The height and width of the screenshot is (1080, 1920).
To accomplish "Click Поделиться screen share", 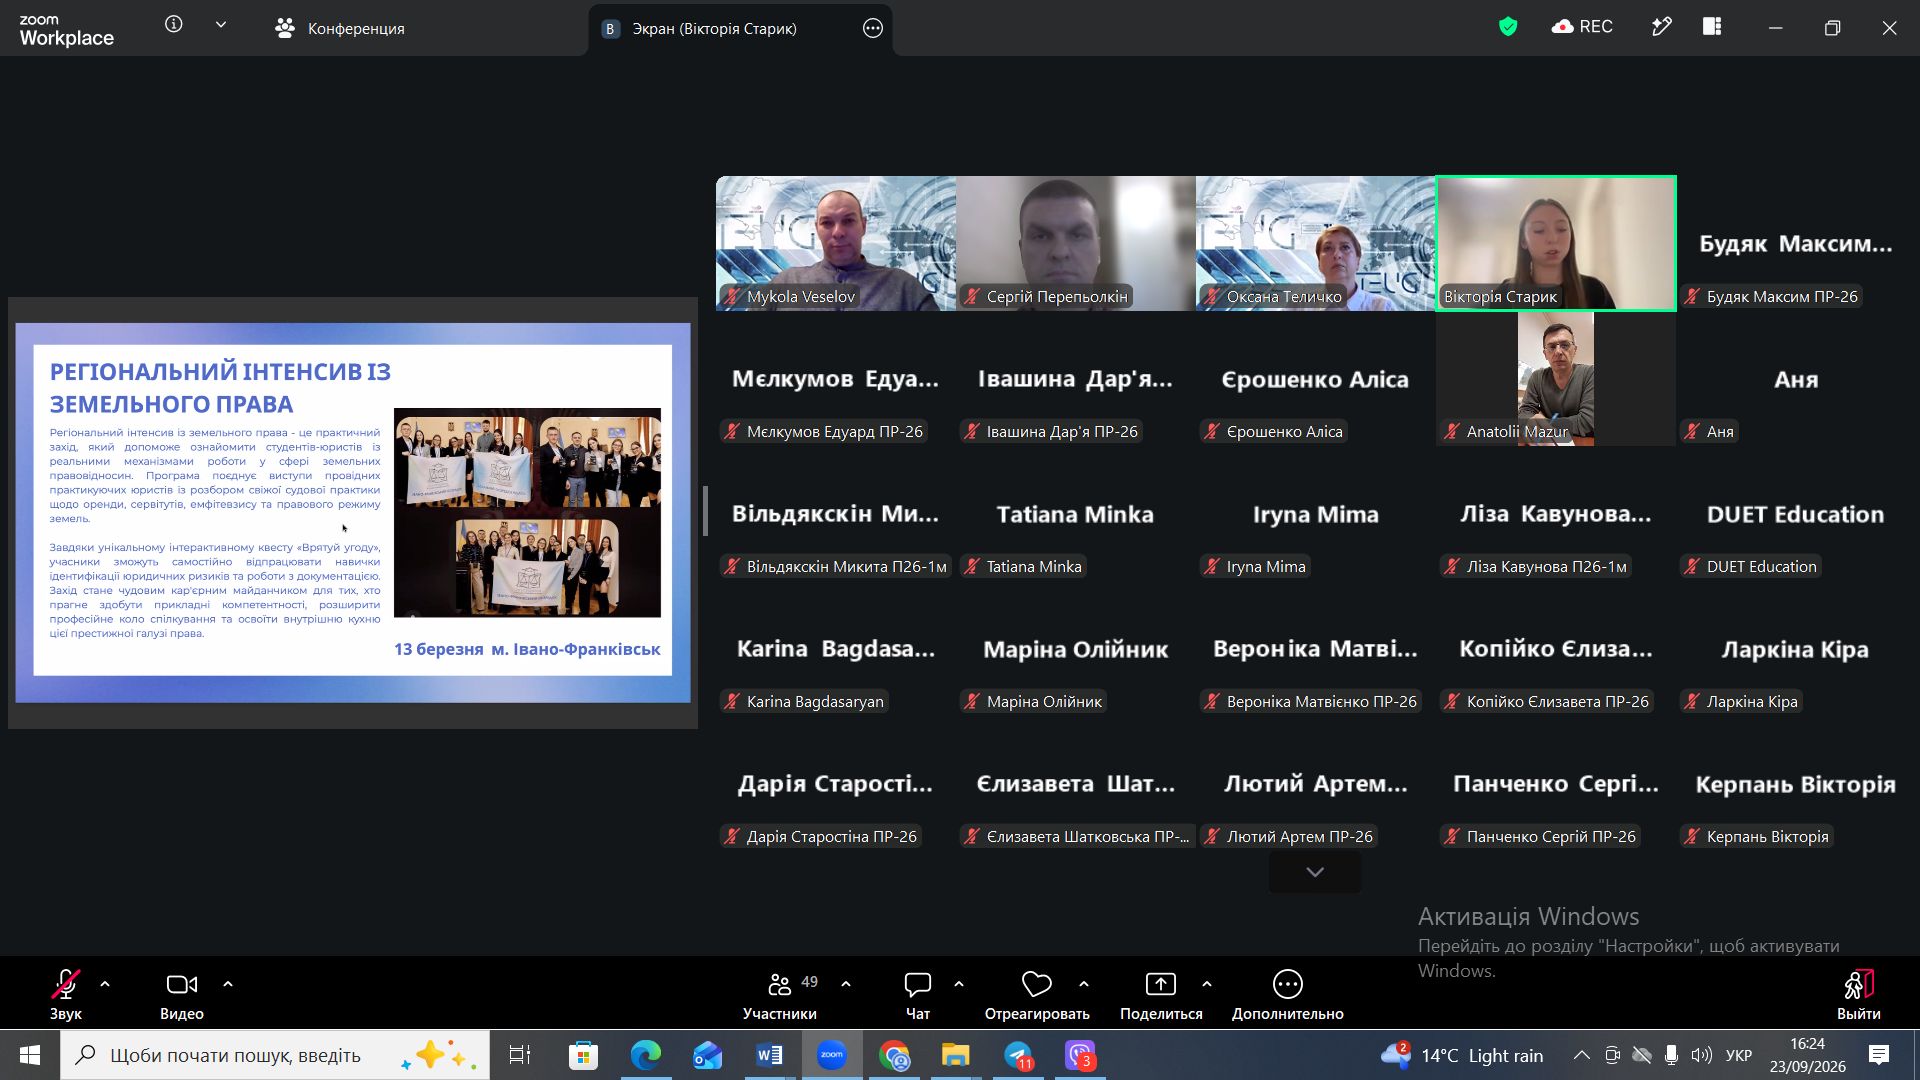I will [x=1160, y=995].
